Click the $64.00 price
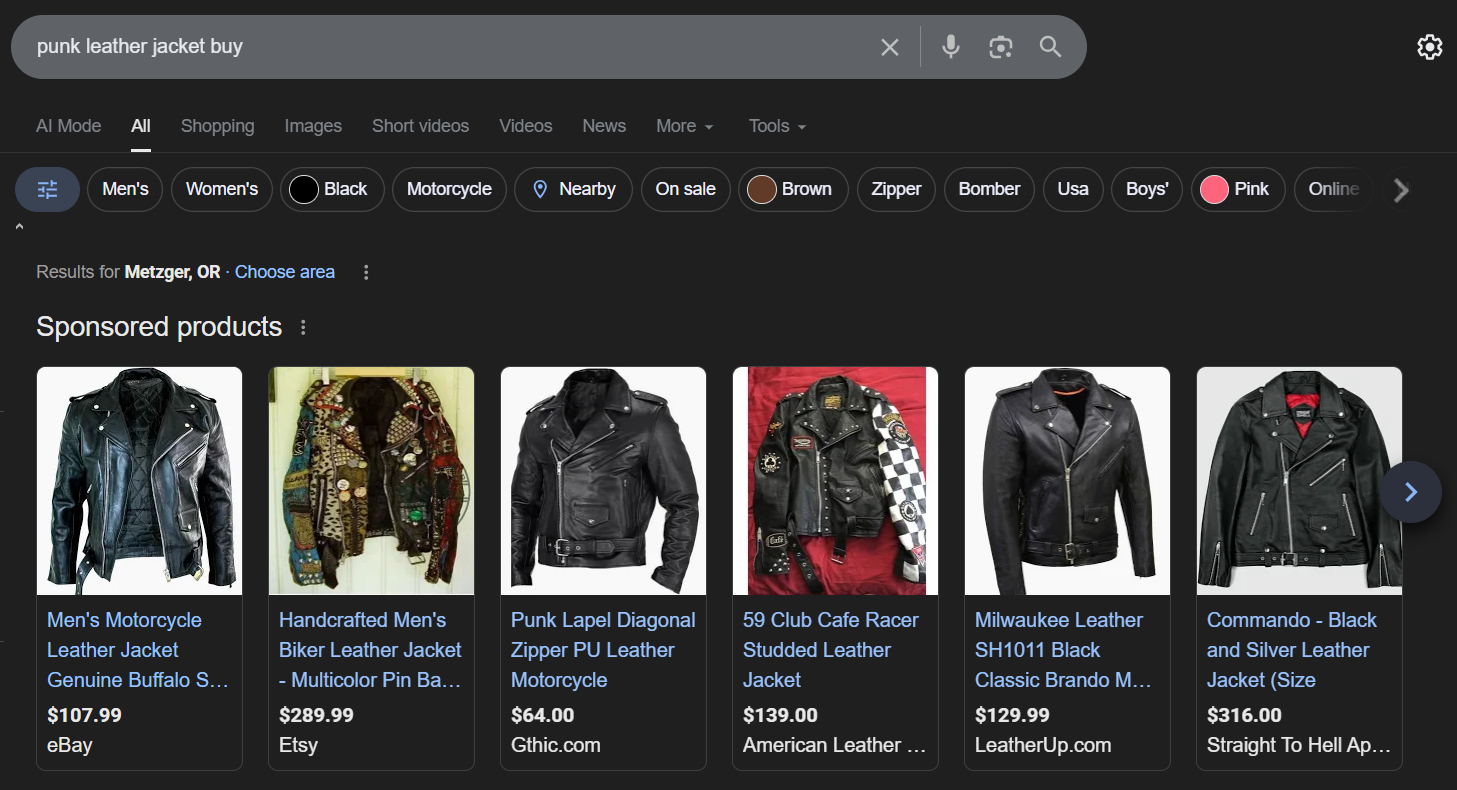This screenshot has width=1457, height=790. pyautogui.click(x=543, y=715)
